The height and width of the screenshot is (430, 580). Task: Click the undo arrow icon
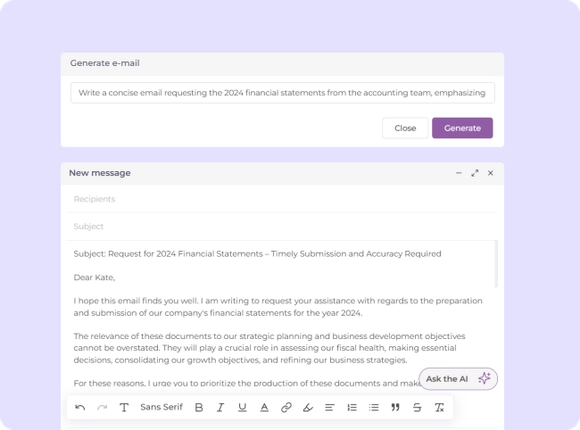(x=80, y=407)
